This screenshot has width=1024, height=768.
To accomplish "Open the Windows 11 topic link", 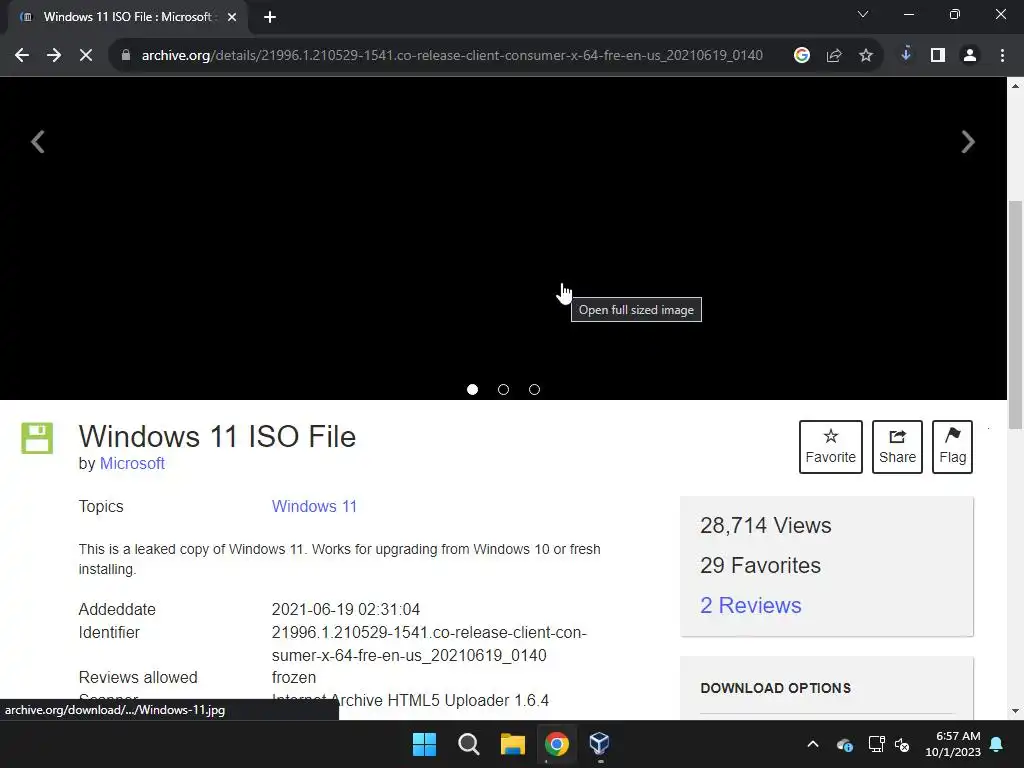I will click(314, 506).
